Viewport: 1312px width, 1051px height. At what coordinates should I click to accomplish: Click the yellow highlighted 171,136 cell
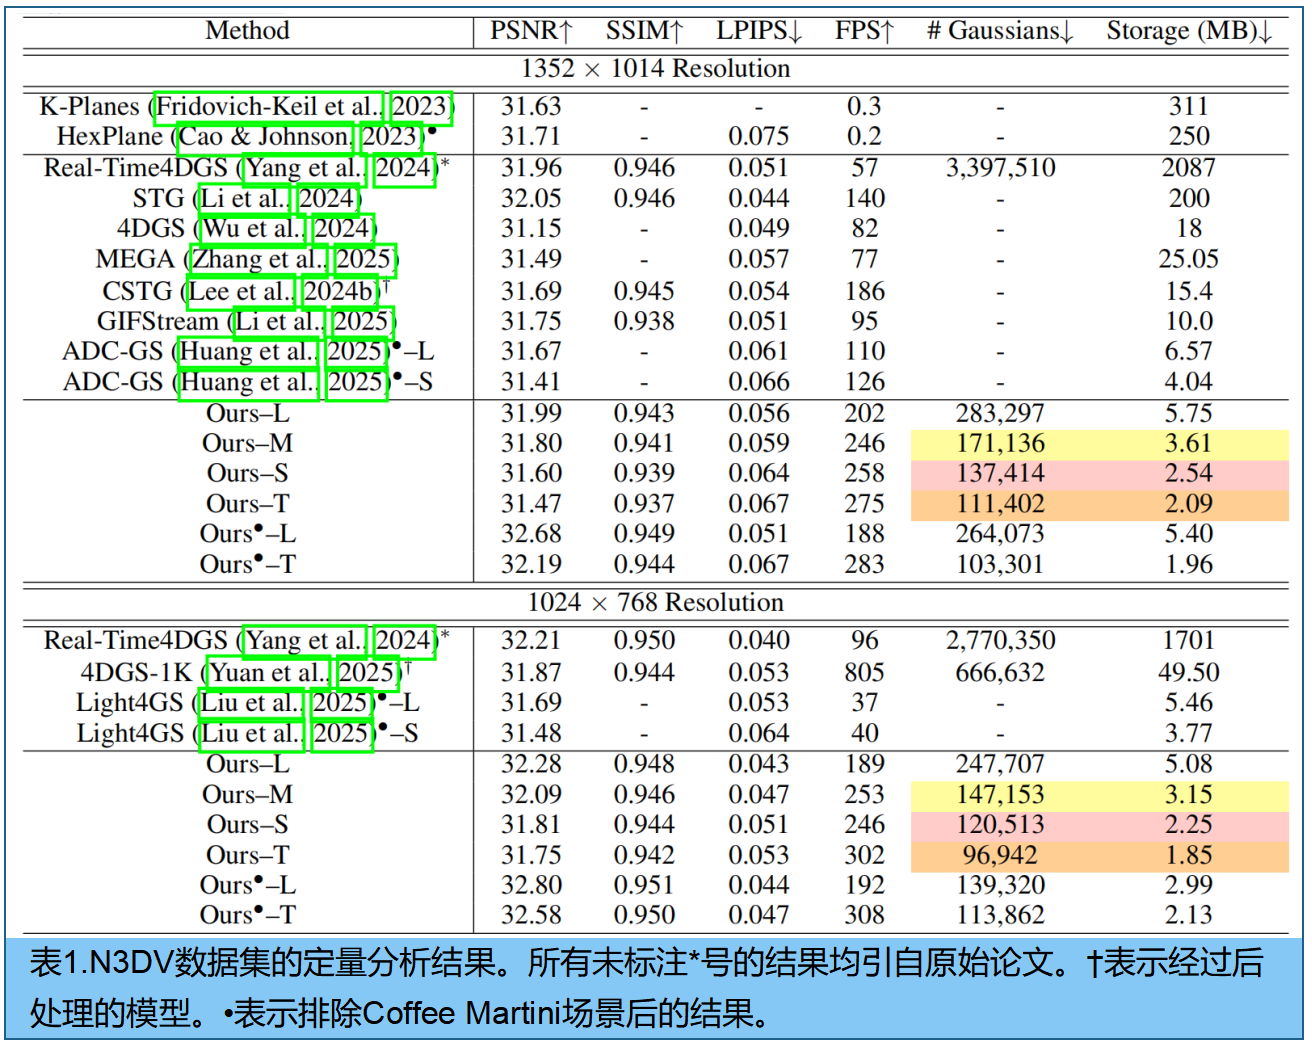point(1000,444)
